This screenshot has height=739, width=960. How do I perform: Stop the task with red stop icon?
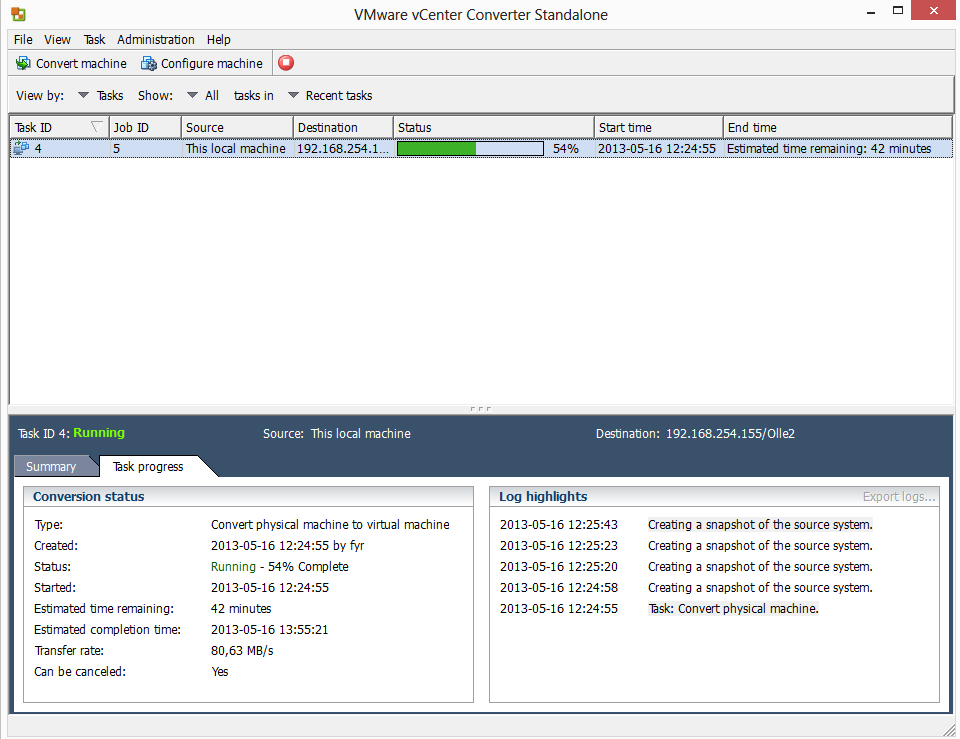point(286,62)
